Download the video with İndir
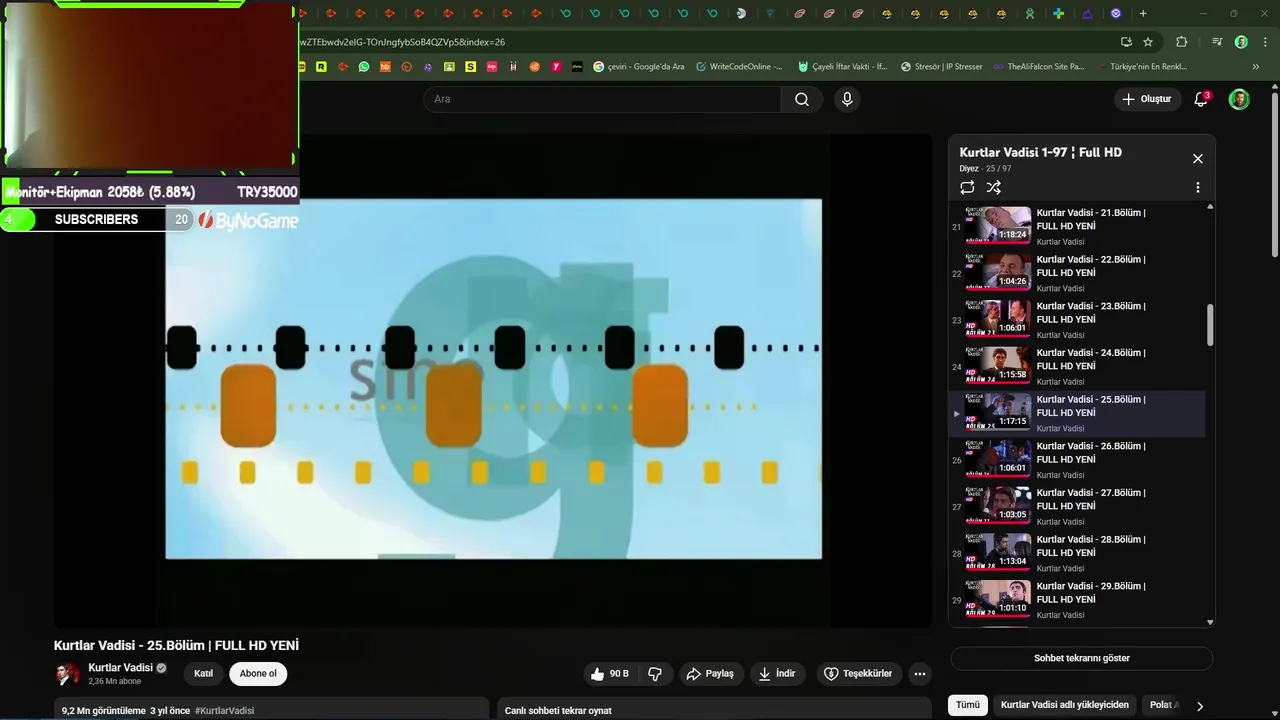 [x=777, y=674]
